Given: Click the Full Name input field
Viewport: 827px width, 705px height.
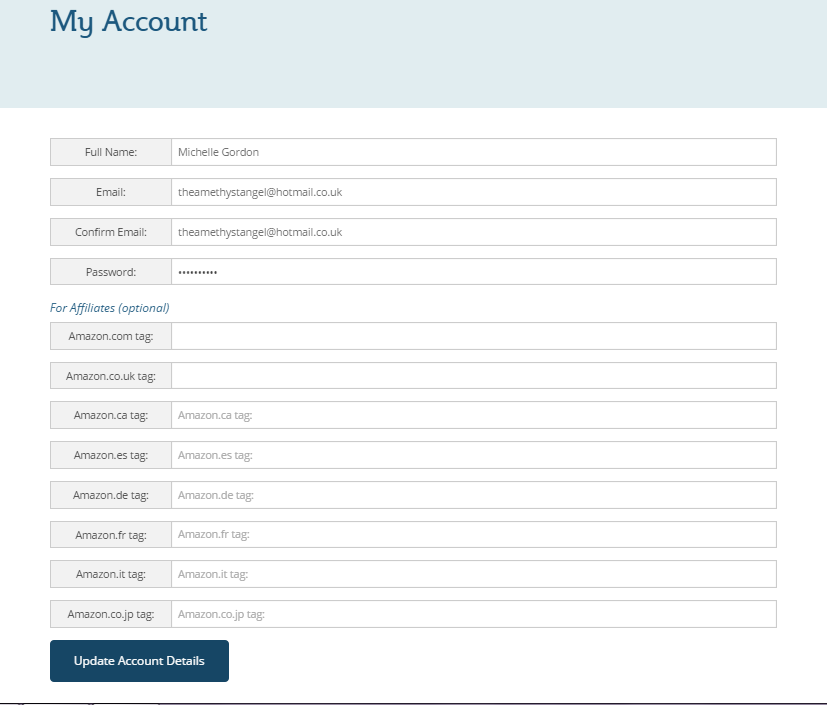Looking at the screenshot, I should click(473, 152).
